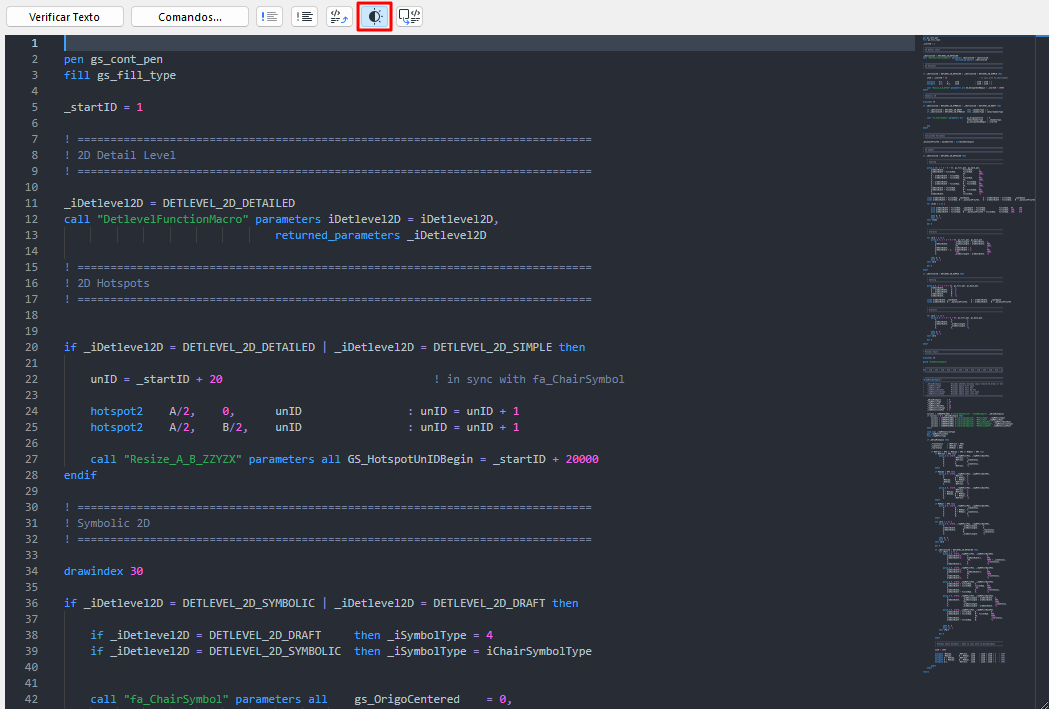
Task: Click the drawindex keyword on line 34
Action: point(94,571)
